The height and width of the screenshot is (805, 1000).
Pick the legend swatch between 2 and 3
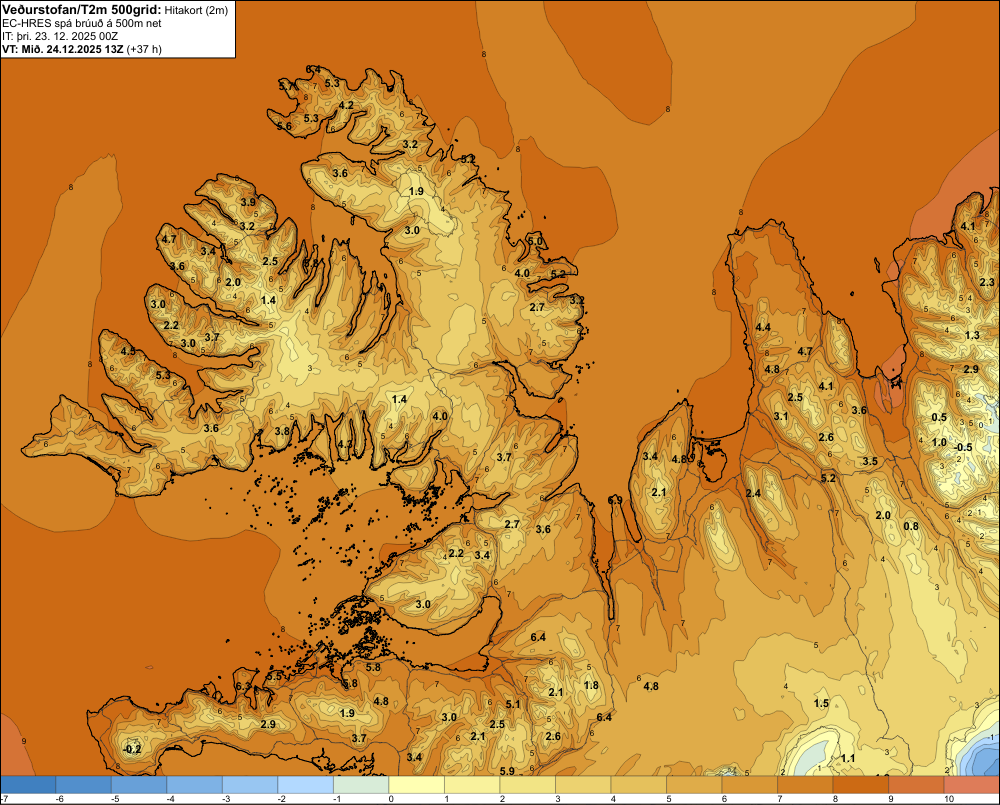[527, 784]
